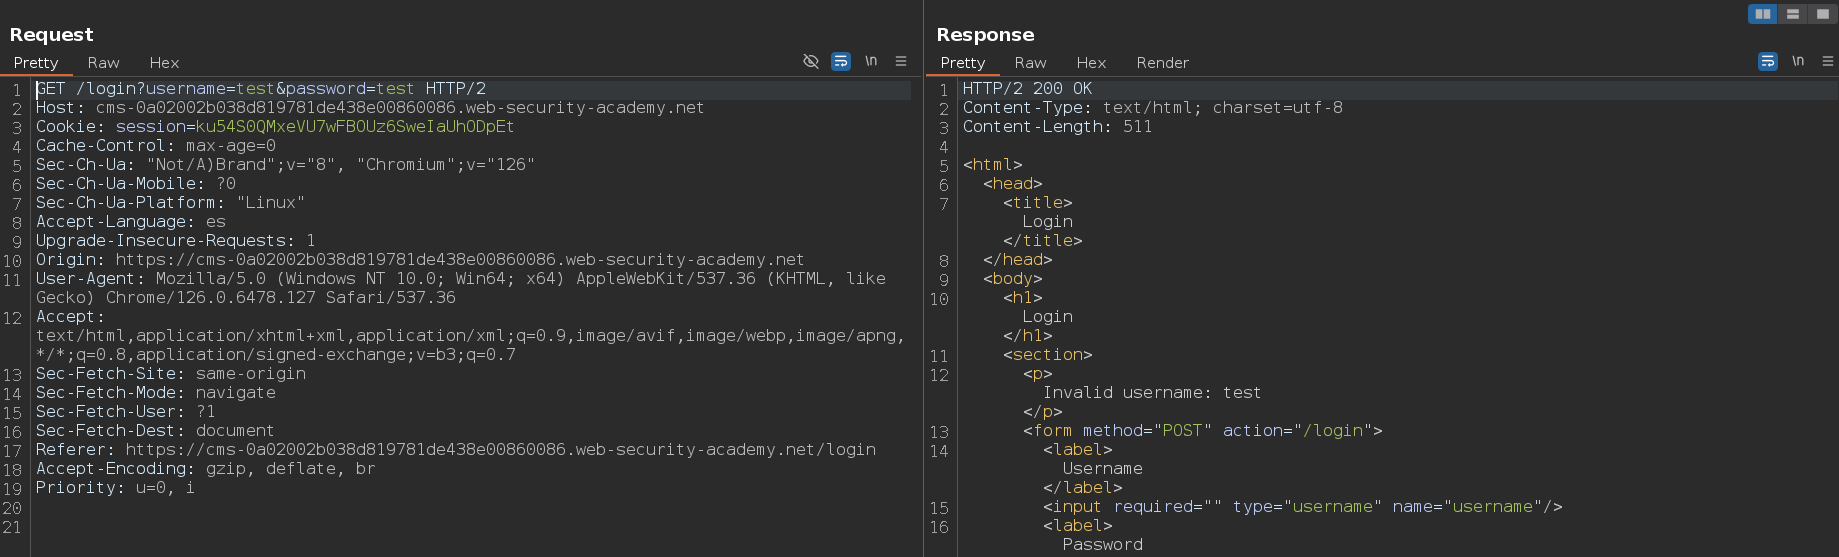Image resolution: width=1839 pixels, height=557 pixels.
Task: Switch Response view to Hex tab
Action: tap(1091, 62)
